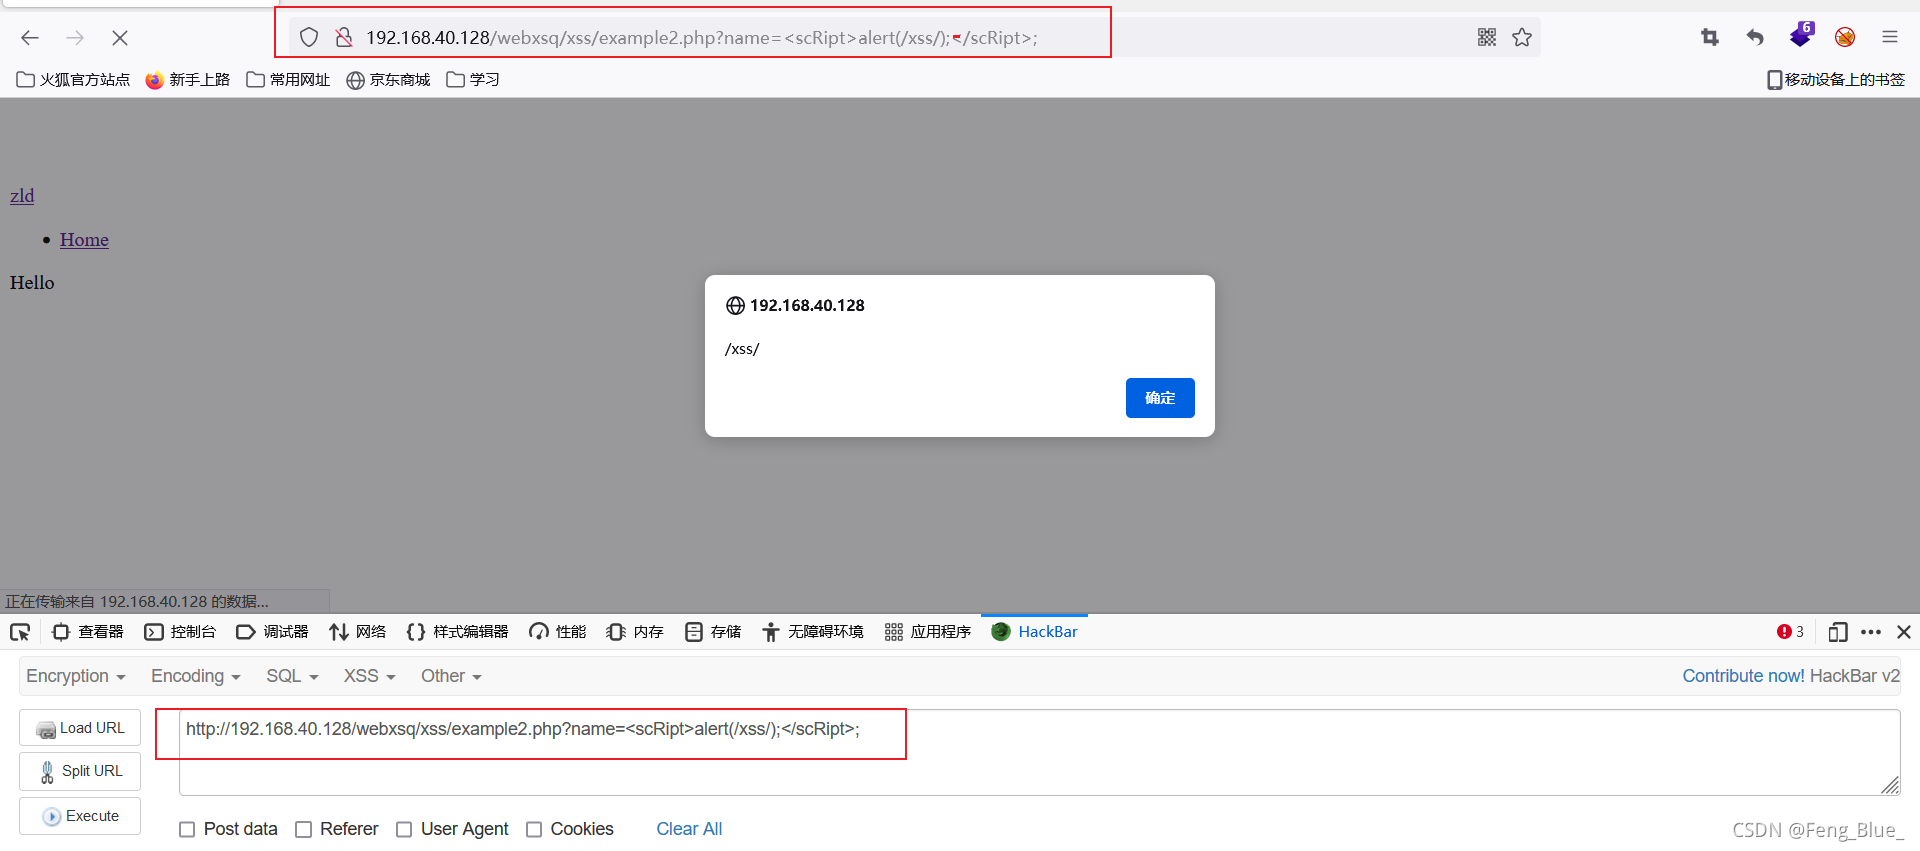Select the HackBar devtools tab
1920x851 pixels.
(x=1034, y=632)
